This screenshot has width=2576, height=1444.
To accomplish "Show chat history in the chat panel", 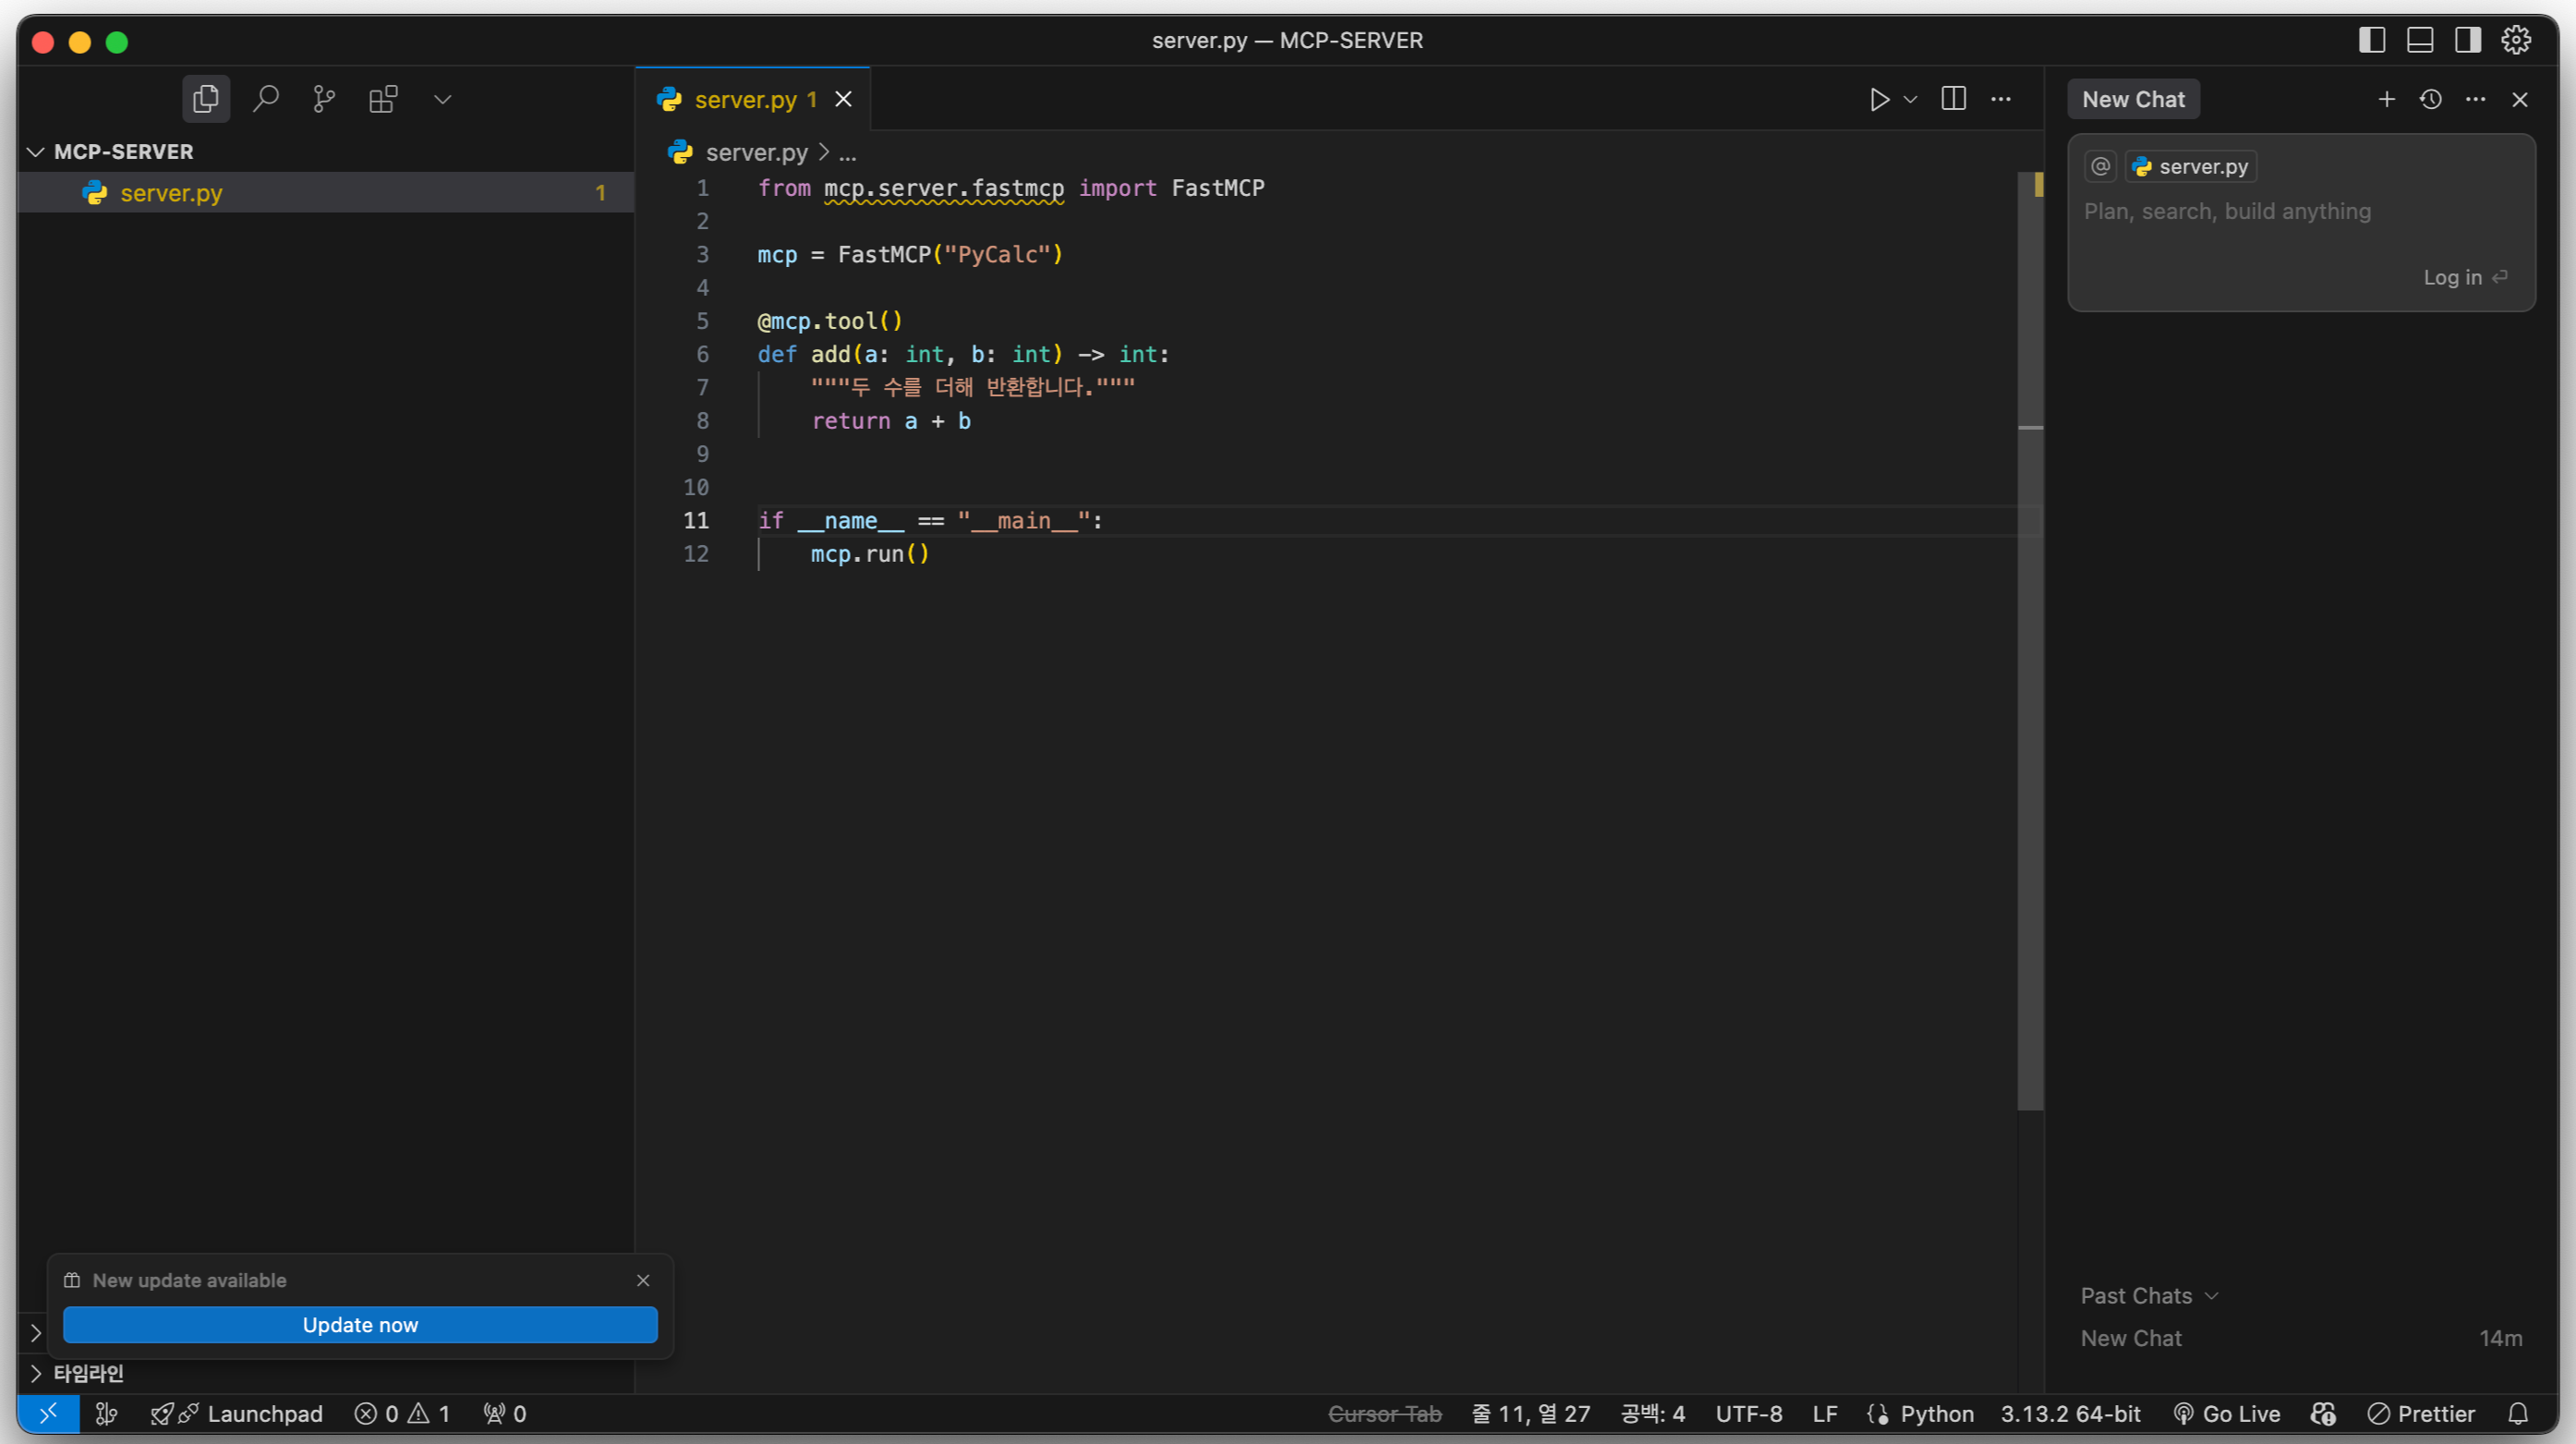I will tap(2431, 99).
